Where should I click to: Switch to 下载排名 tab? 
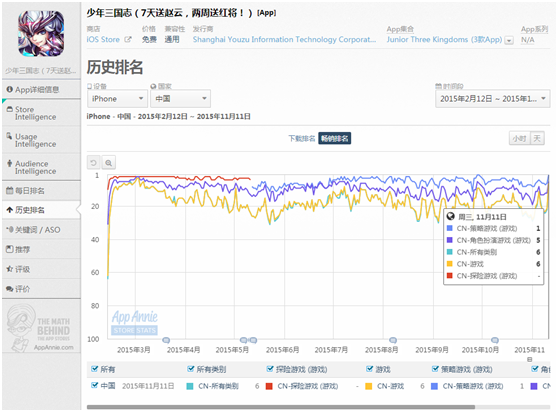pos(302,138)
